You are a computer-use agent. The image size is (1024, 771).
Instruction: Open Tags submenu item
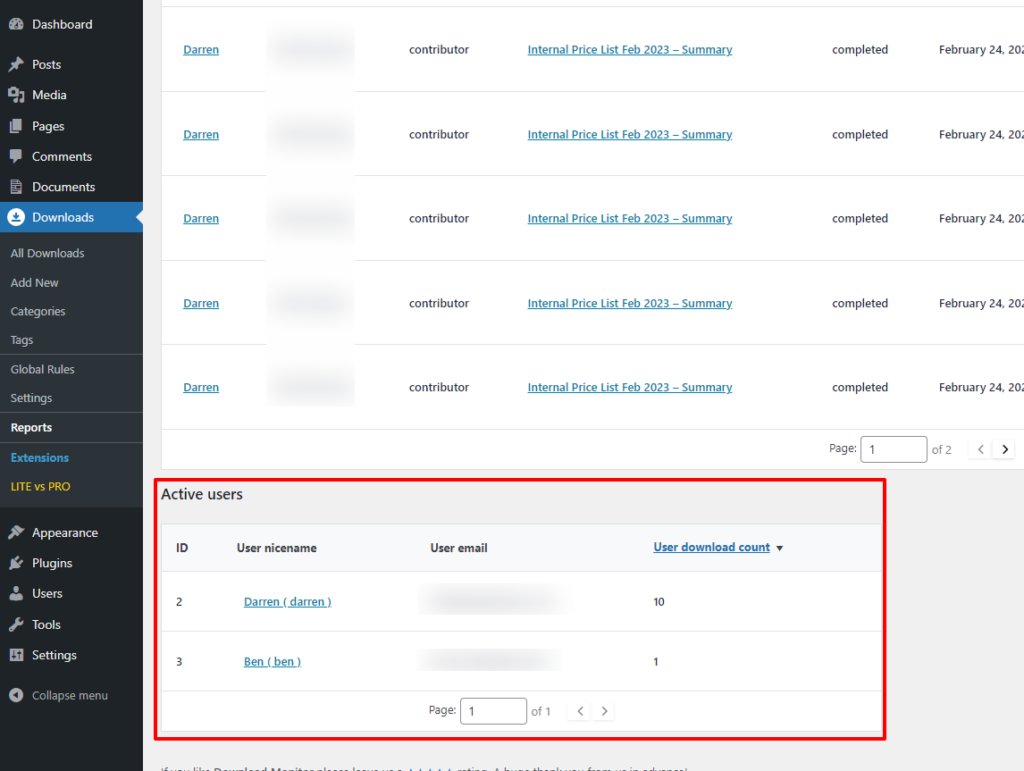pyautogui.click(x=22, y=340)
